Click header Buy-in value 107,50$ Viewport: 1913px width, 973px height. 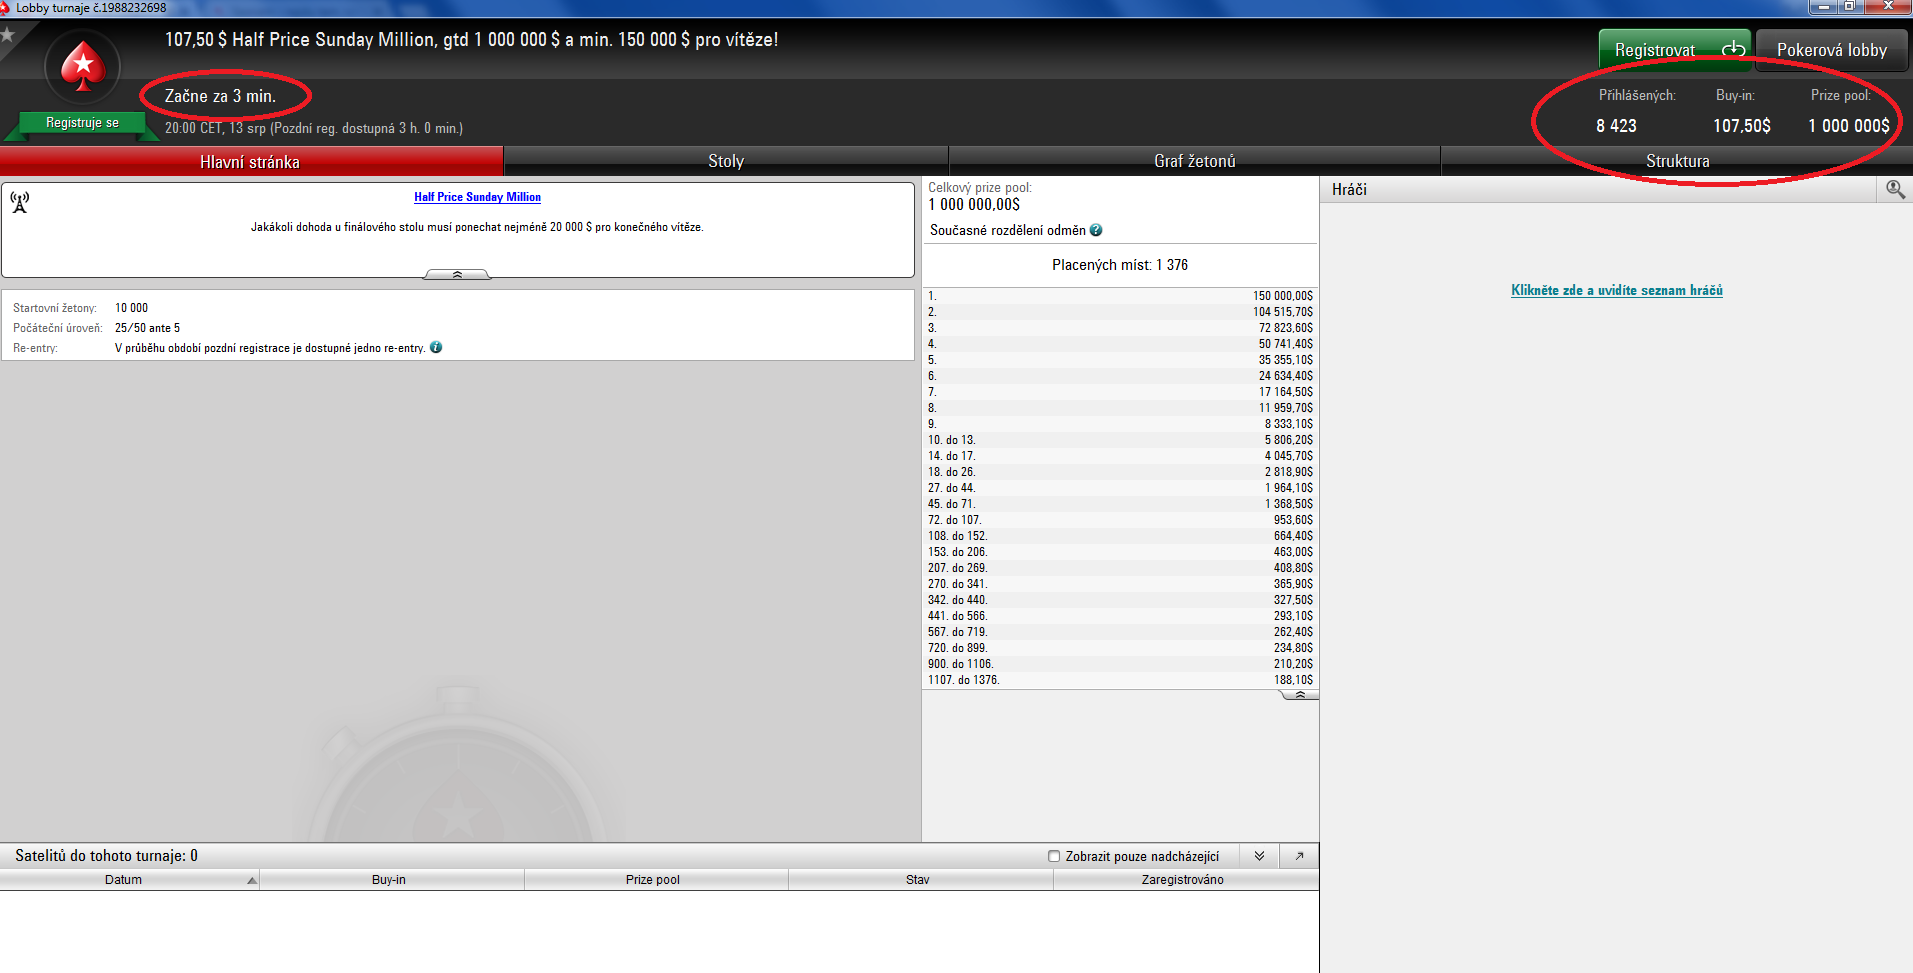(1741, 126)
